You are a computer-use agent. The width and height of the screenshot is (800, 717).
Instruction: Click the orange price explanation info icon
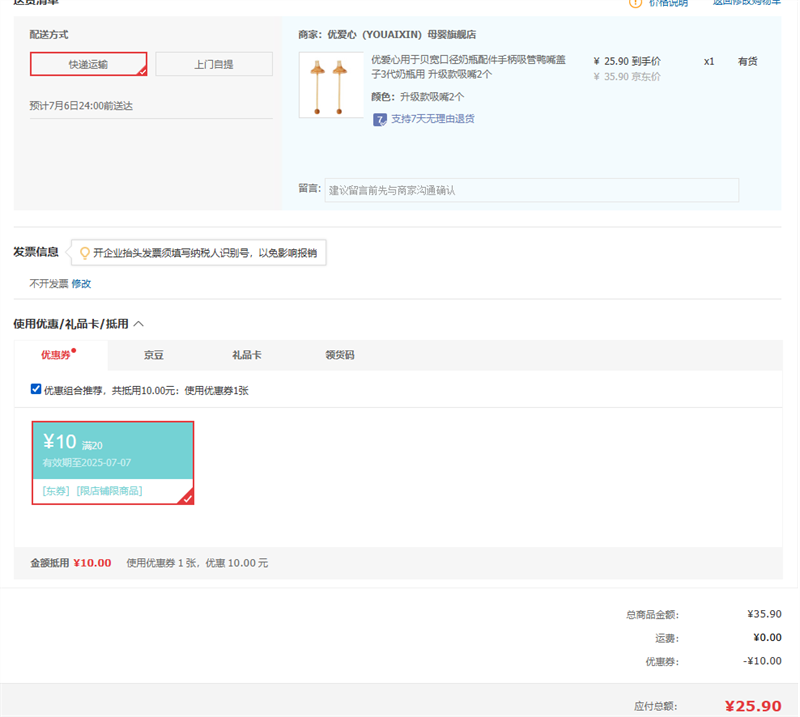[635, 3]
